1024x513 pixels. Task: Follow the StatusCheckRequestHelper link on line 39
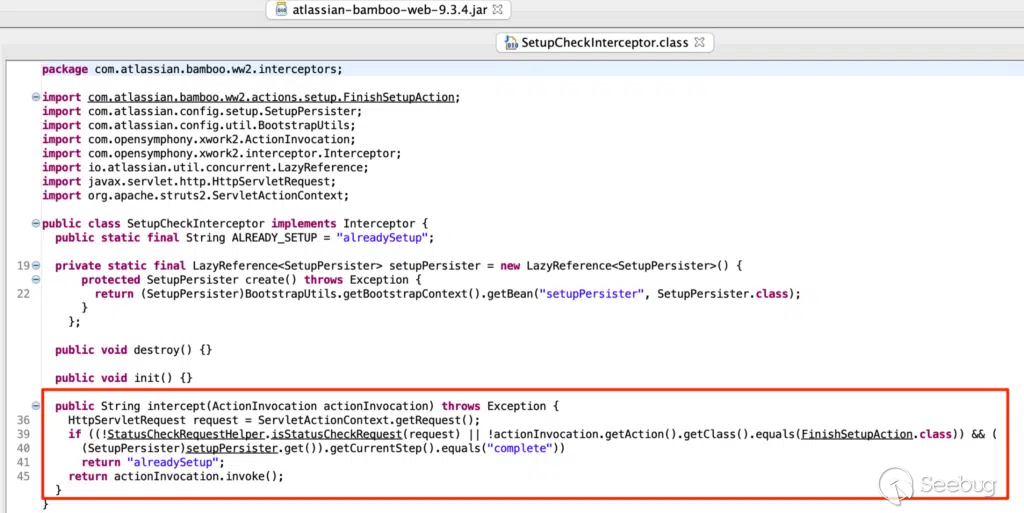pos(186,434)
